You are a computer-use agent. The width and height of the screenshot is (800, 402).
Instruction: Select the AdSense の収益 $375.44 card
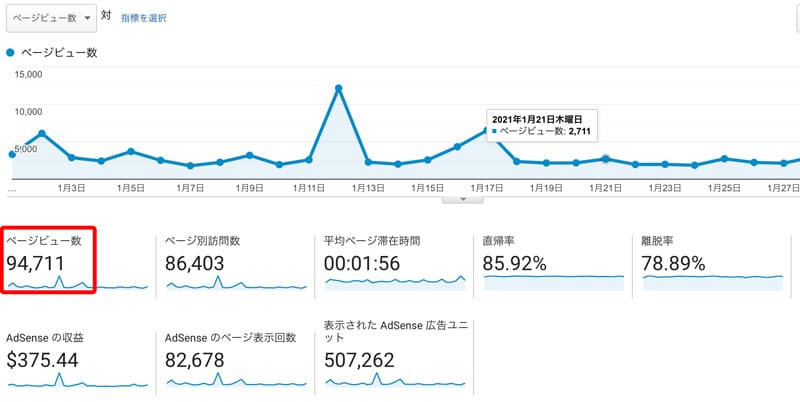[x=77, y=360]
